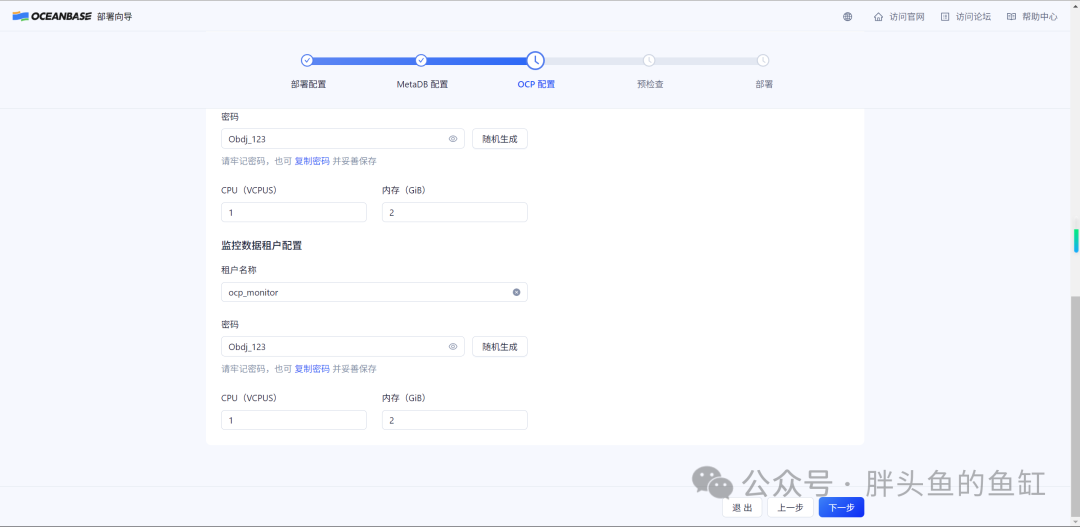Click the upper 复制密码 link
The image size is (1080, 527).
(312, 161)
